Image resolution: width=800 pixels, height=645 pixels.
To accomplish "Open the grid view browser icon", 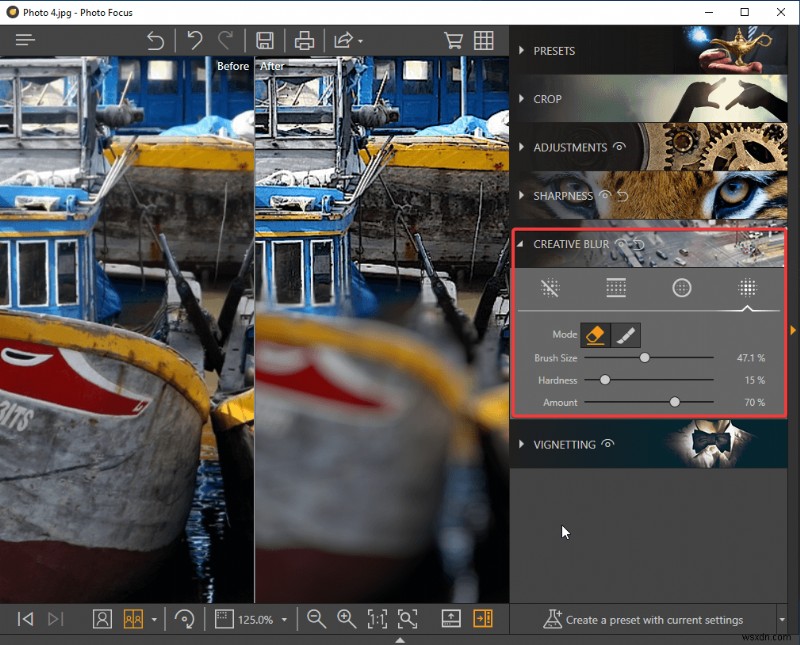I will tap(483, 40).
